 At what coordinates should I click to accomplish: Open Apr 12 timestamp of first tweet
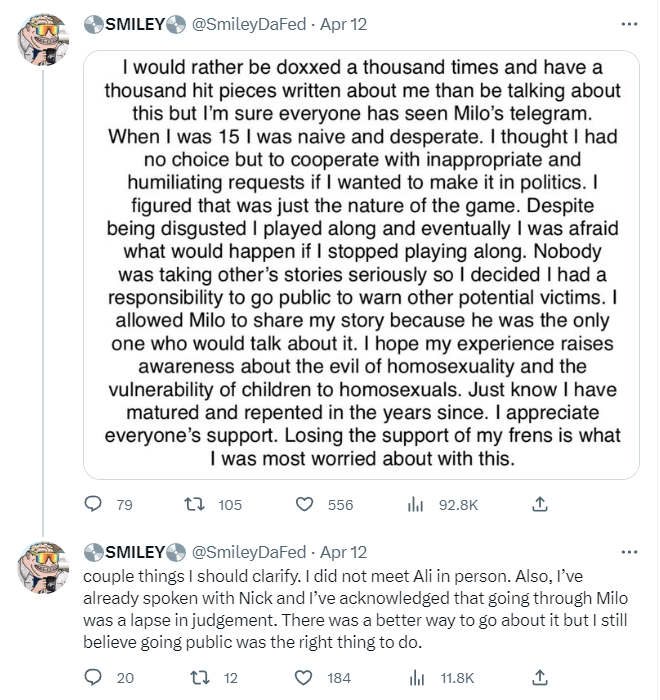[x=343, y=24]
